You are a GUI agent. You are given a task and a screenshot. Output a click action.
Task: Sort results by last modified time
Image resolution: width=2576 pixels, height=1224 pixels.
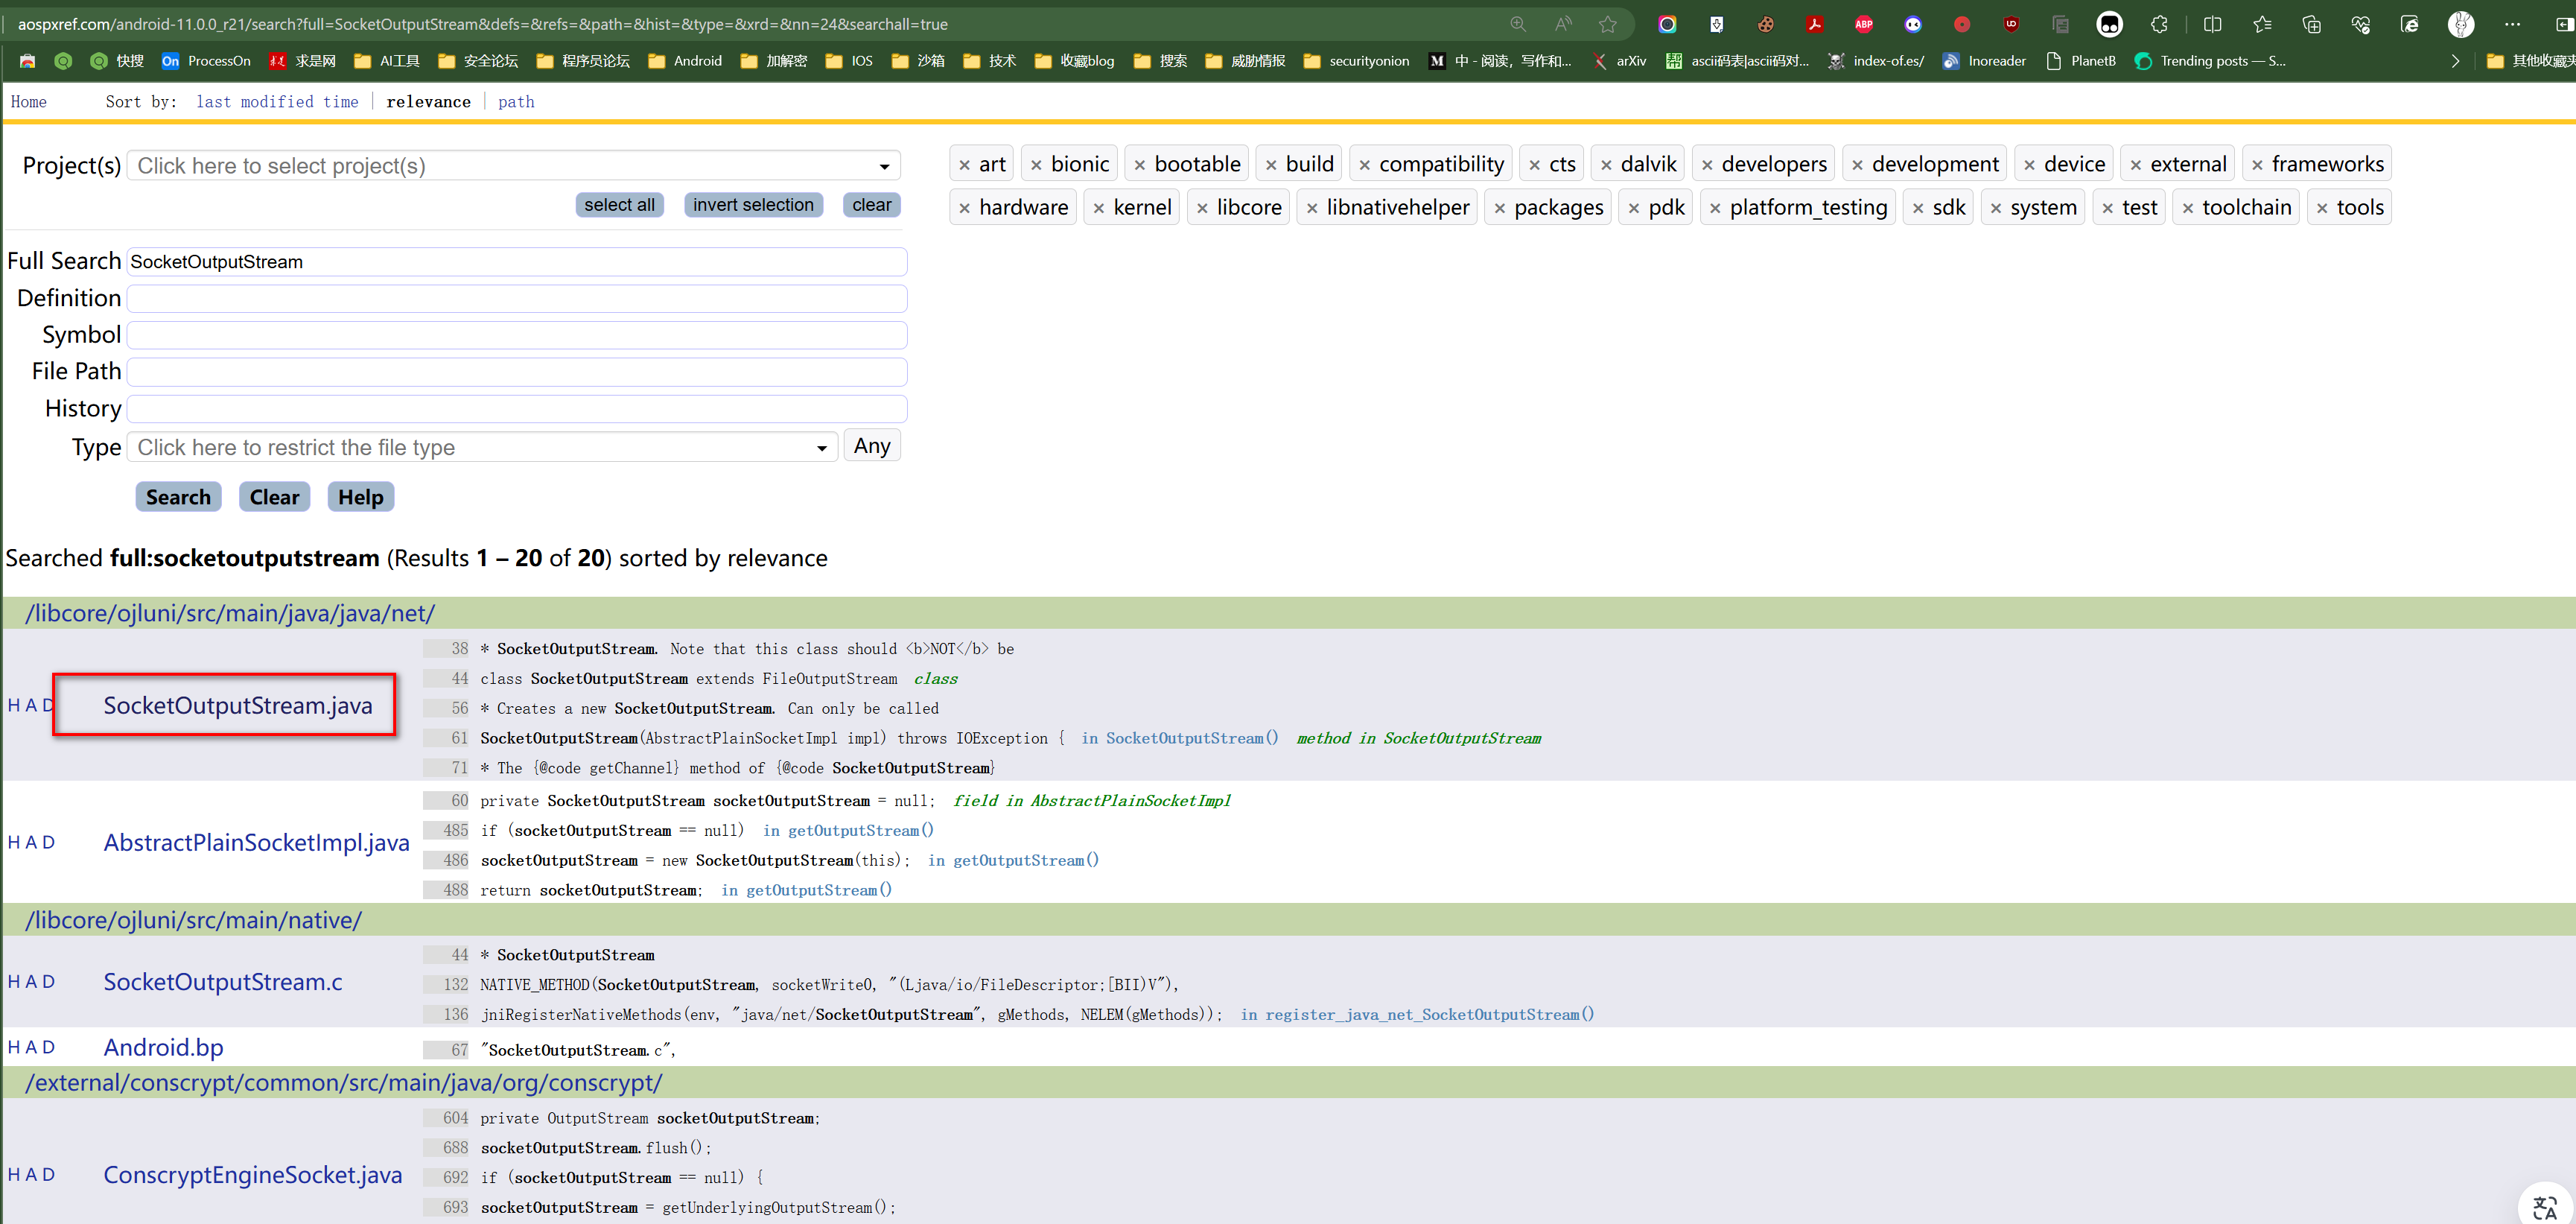(277, 102)
